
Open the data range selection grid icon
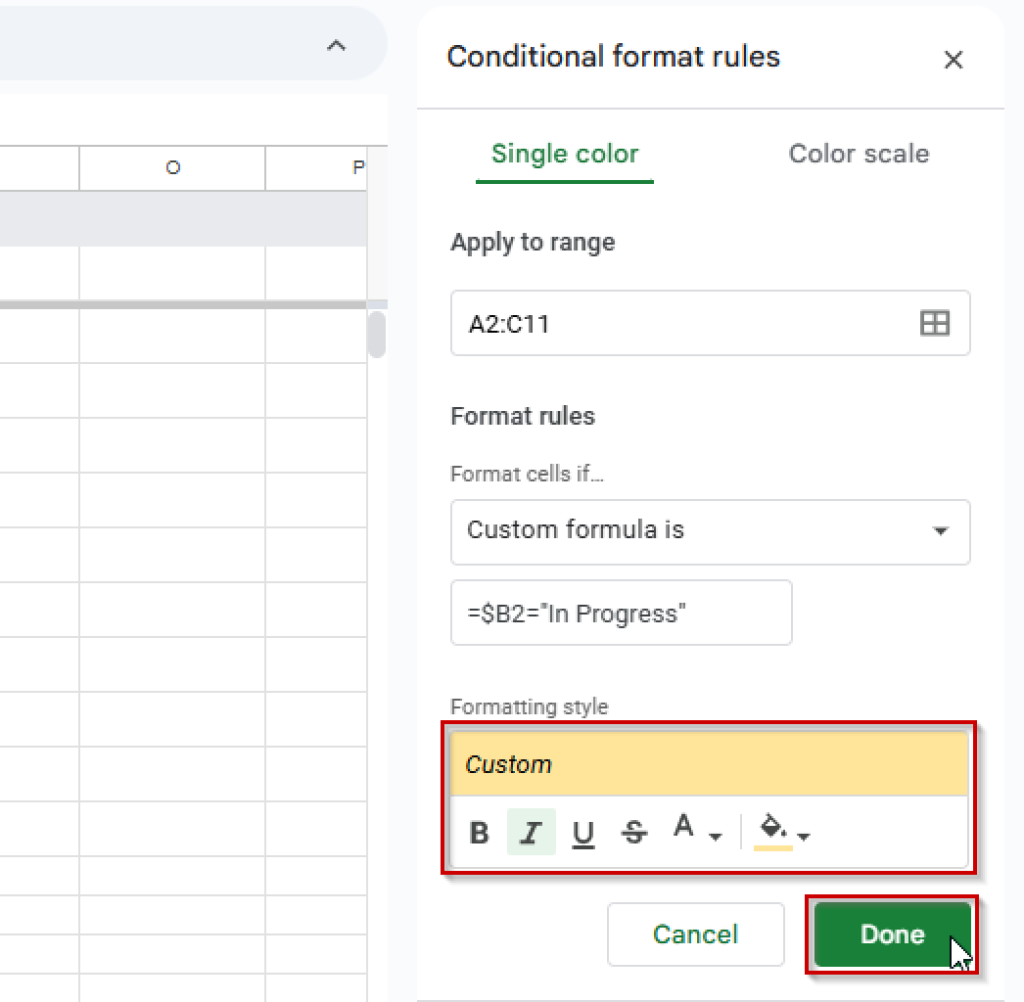click(935, 323)
